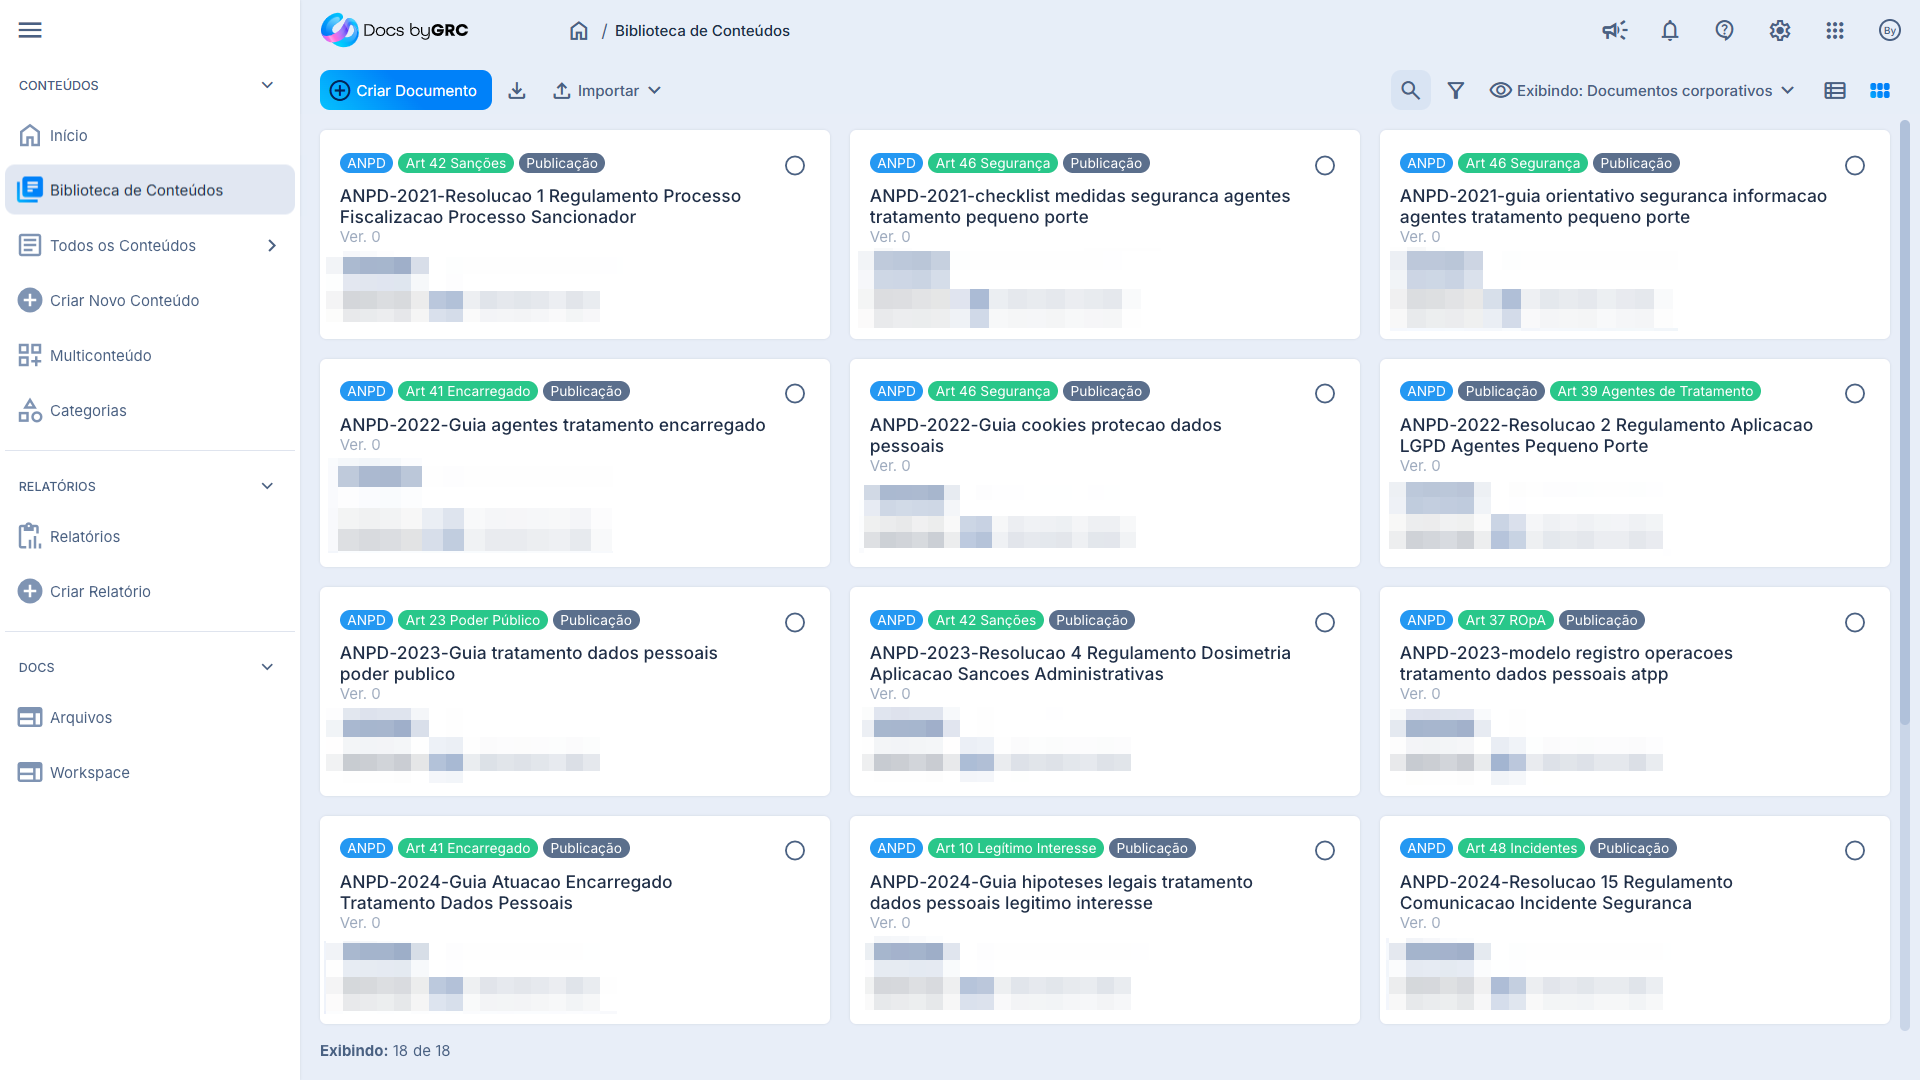Click the download icon in toolbar
1920x1080 pixels.
pyautogui.click(x=517, y=91)
